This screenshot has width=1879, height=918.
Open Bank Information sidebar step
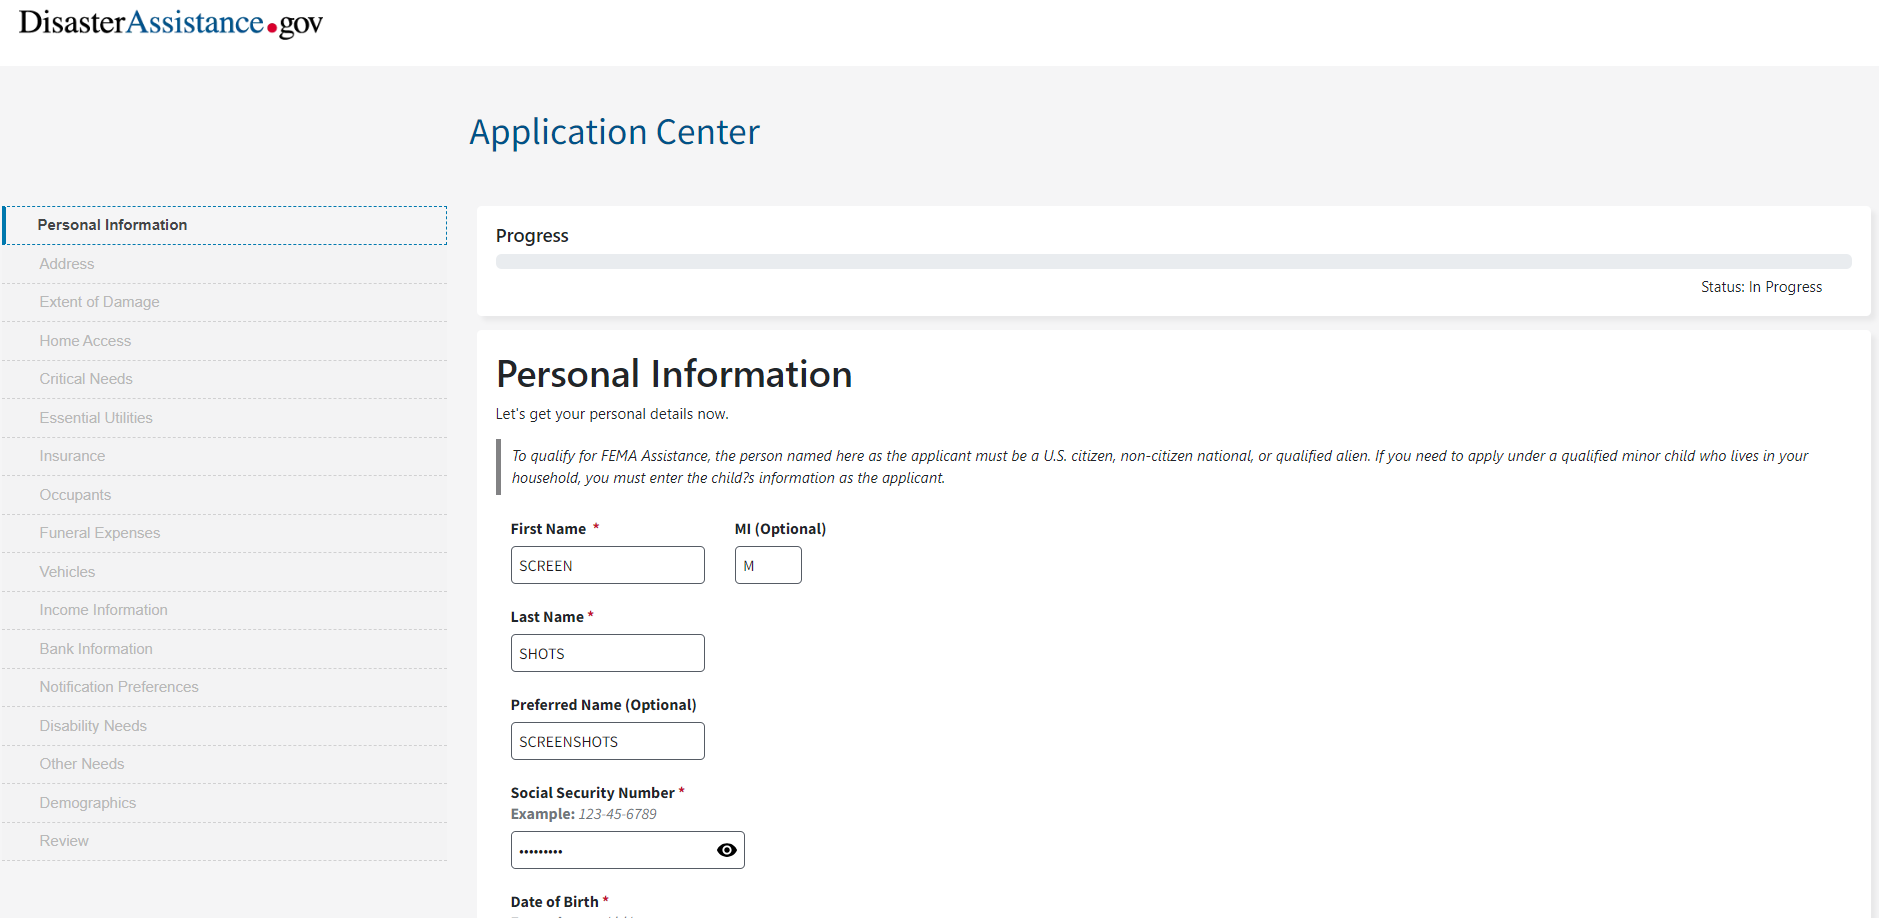96,649
